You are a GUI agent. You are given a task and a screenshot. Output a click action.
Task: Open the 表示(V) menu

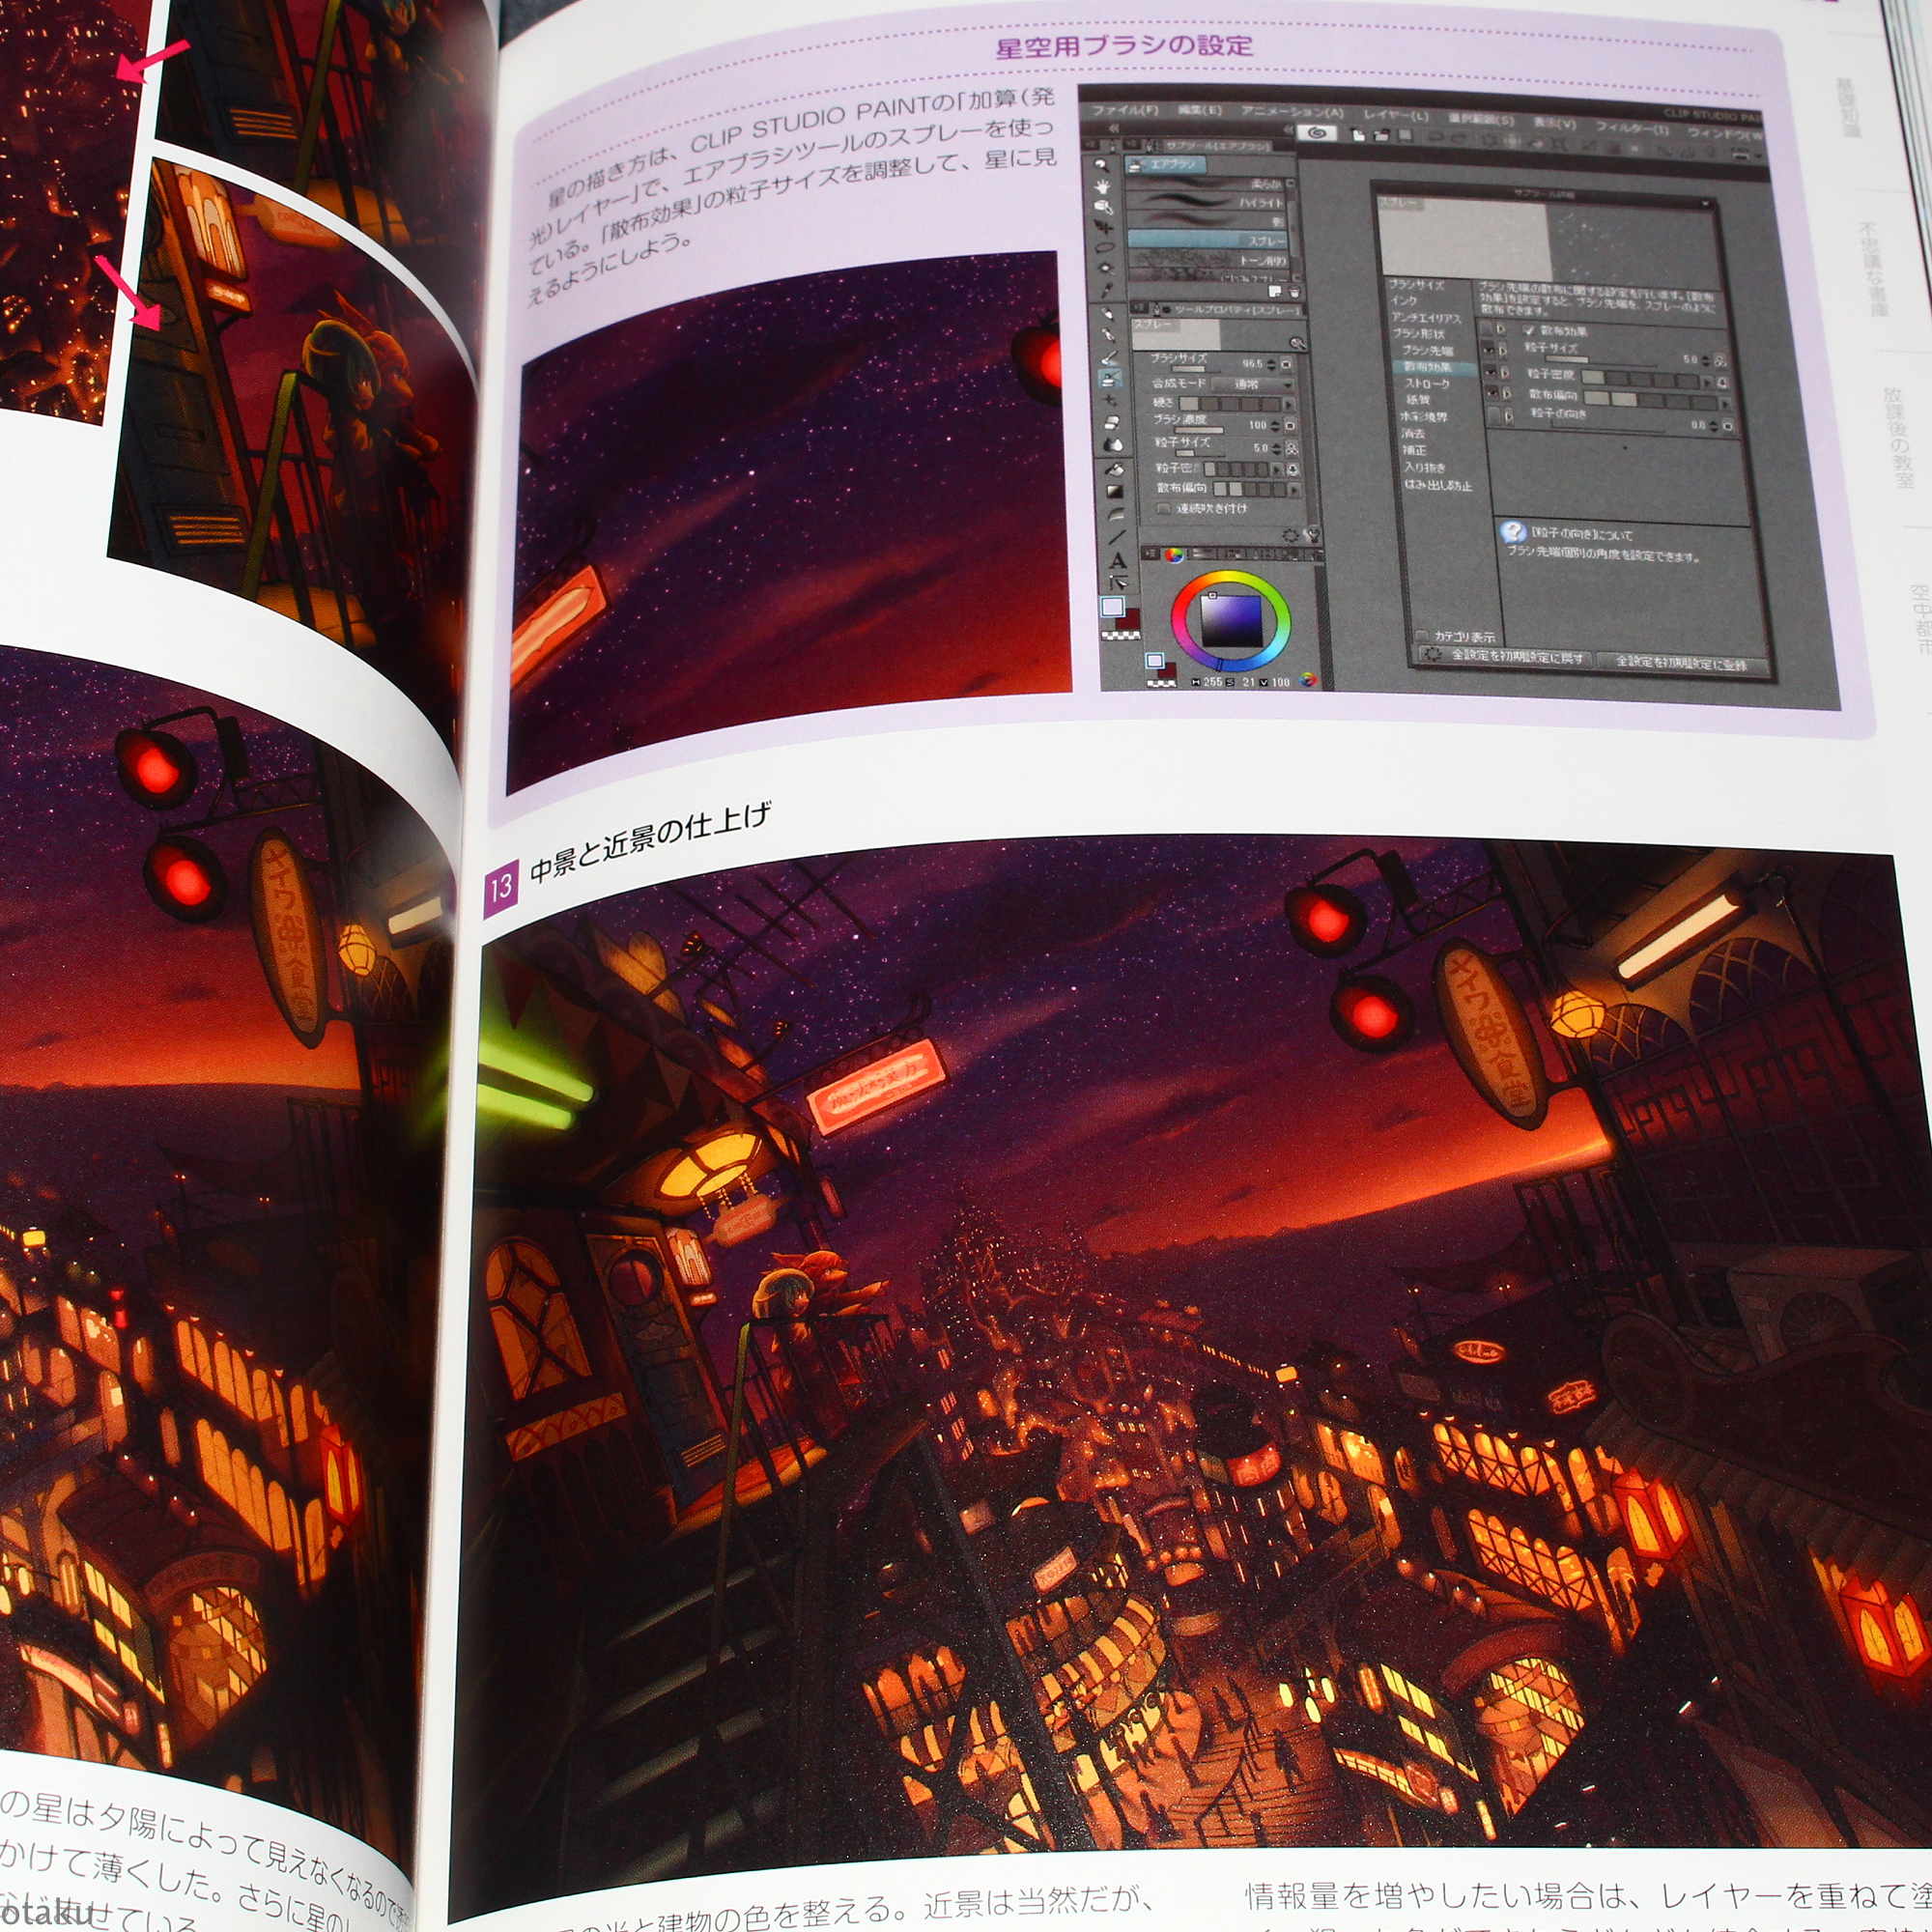click(x=1556, y=125)
